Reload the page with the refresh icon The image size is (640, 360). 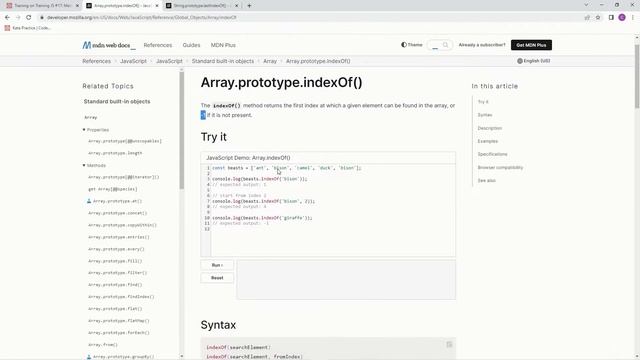pos(29,18)
